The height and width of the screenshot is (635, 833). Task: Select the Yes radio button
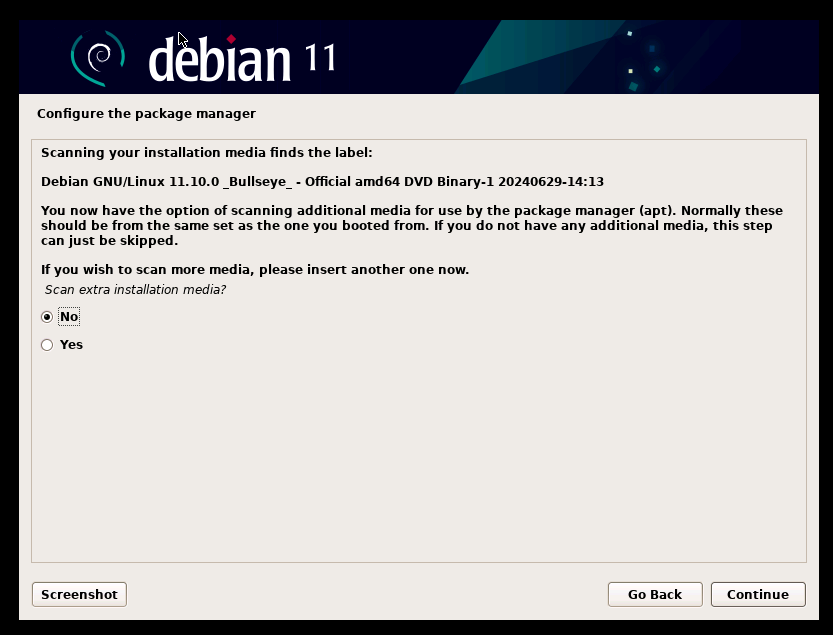[x=47, y=345]
